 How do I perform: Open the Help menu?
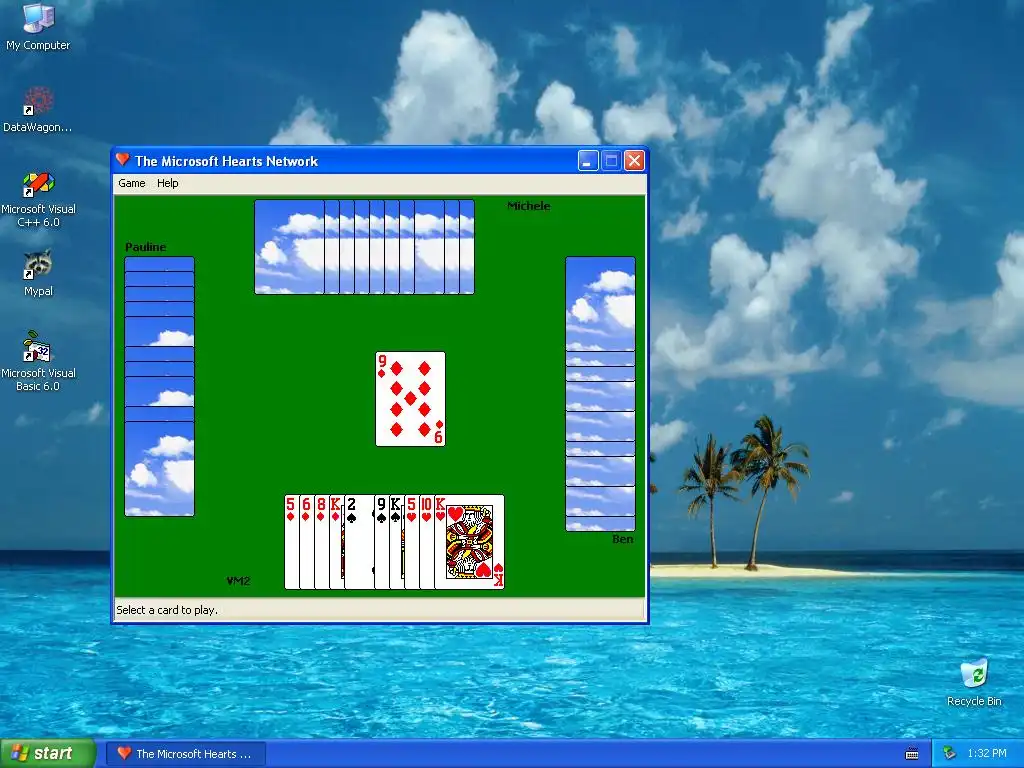point(167,184)
